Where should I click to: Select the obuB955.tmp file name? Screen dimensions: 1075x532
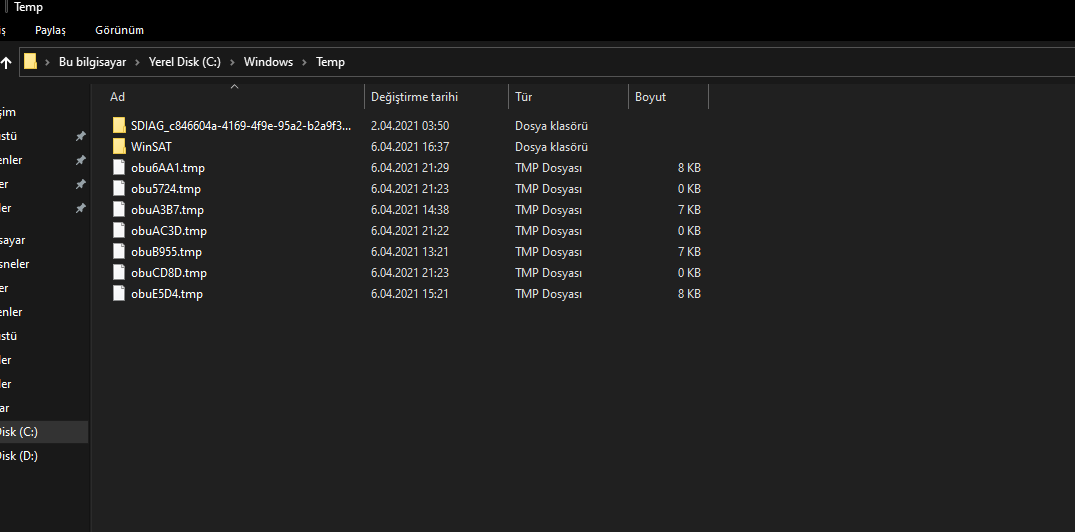tap(166, 252)
